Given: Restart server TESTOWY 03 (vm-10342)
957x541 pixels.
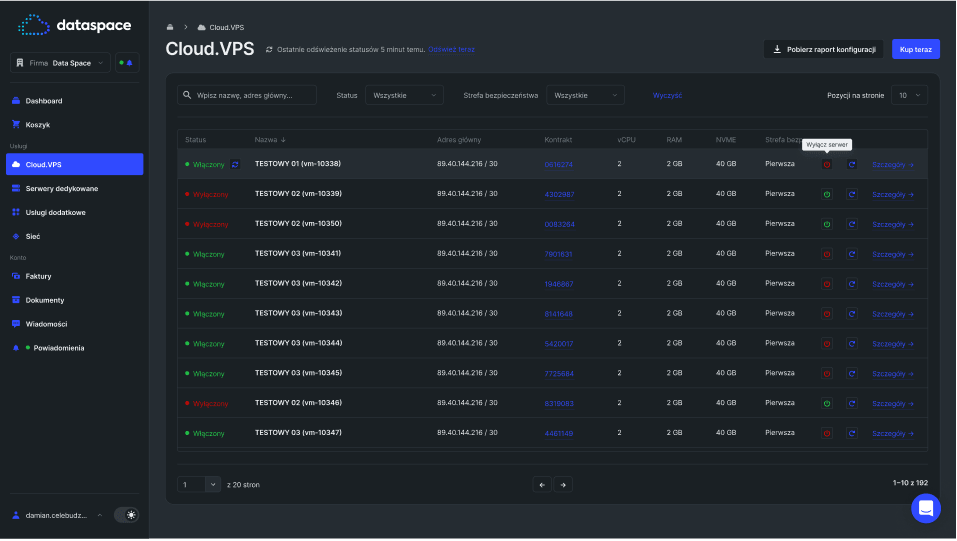Looking at the screenshot, I should click(x=852, y=285).
